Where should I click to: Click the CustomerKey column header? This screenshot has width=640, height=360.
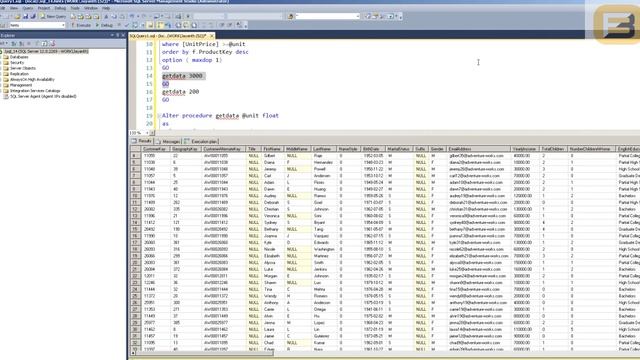[156, 149]
